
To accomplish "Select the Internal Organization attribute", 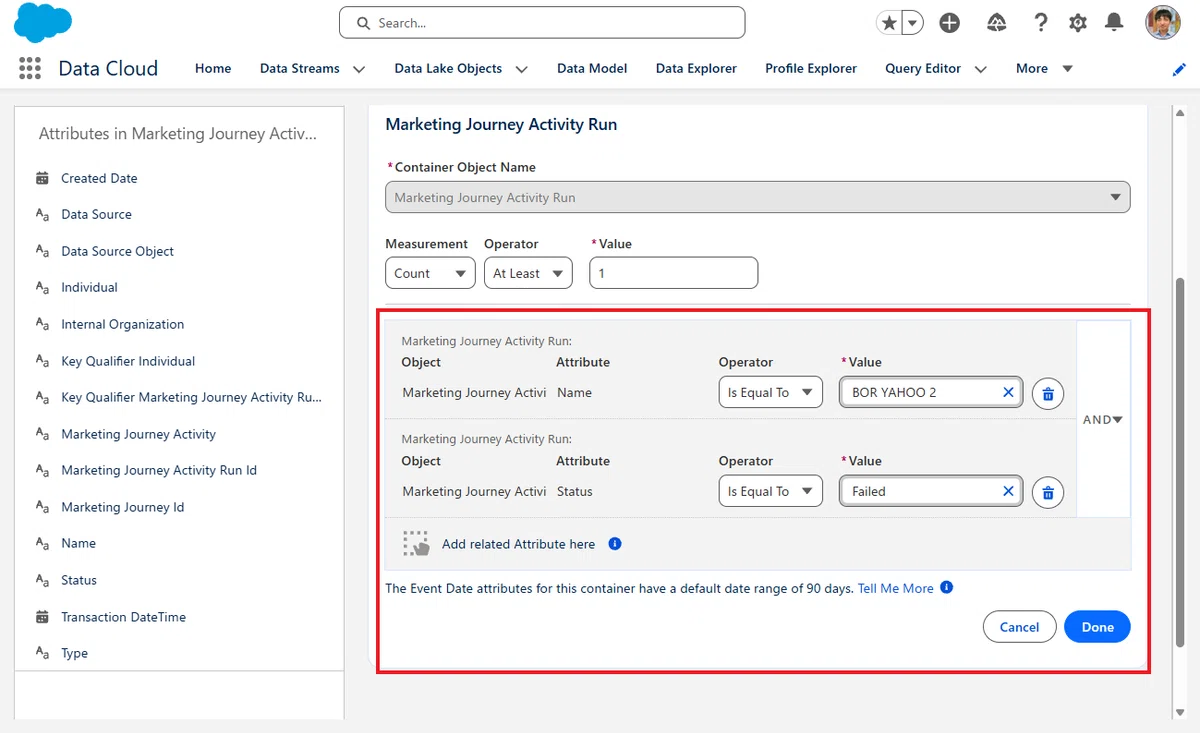I will point(122,324).
